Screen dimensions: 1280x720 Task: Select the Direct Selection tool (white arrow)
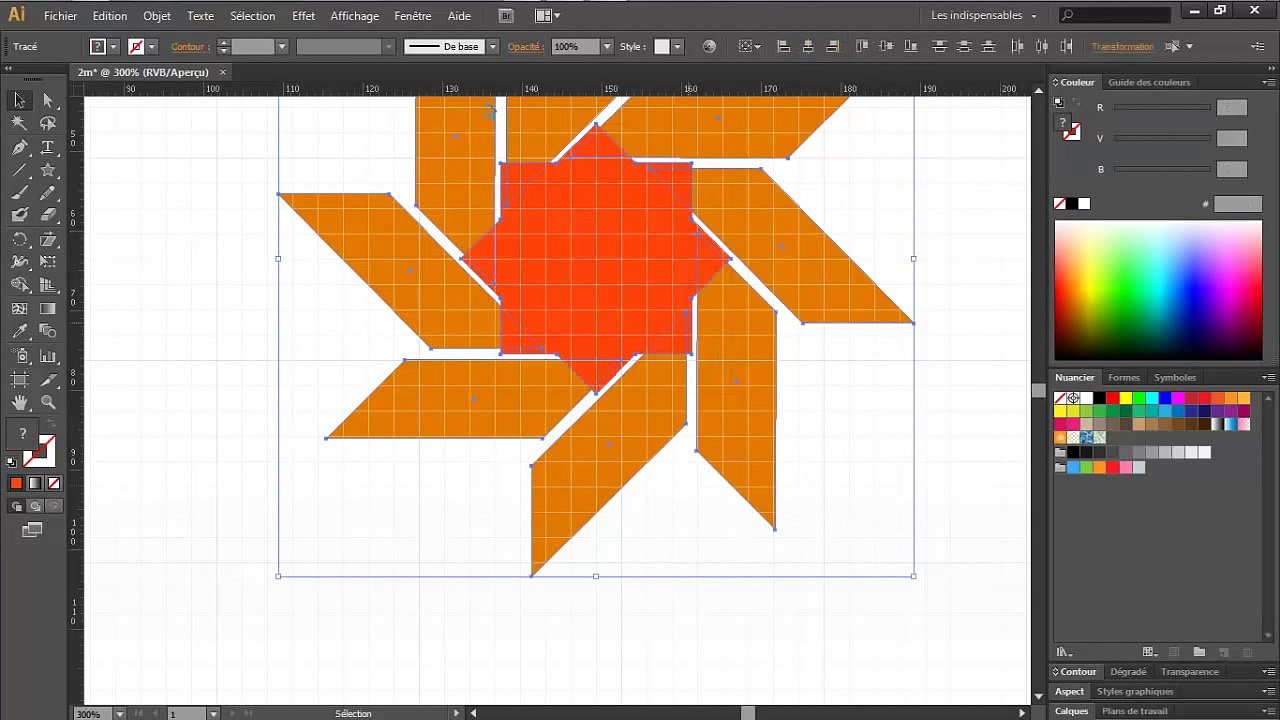[48, 100]
